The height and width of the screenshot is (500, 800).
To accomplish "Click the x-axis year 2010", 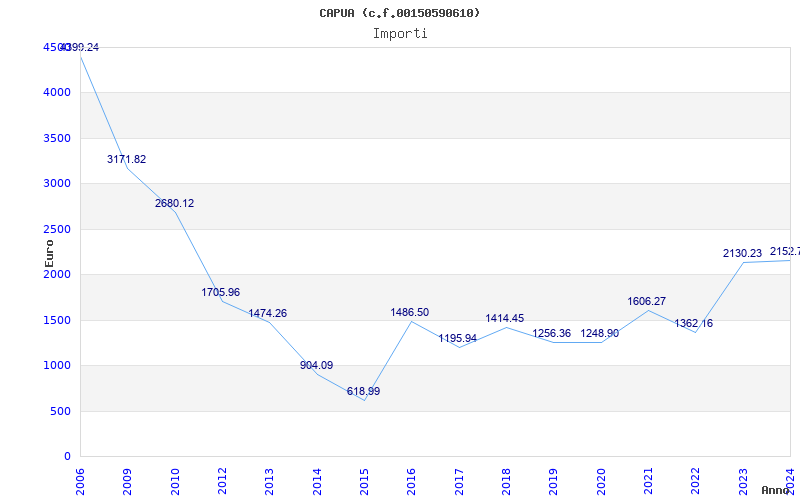I will coord(175,482).
